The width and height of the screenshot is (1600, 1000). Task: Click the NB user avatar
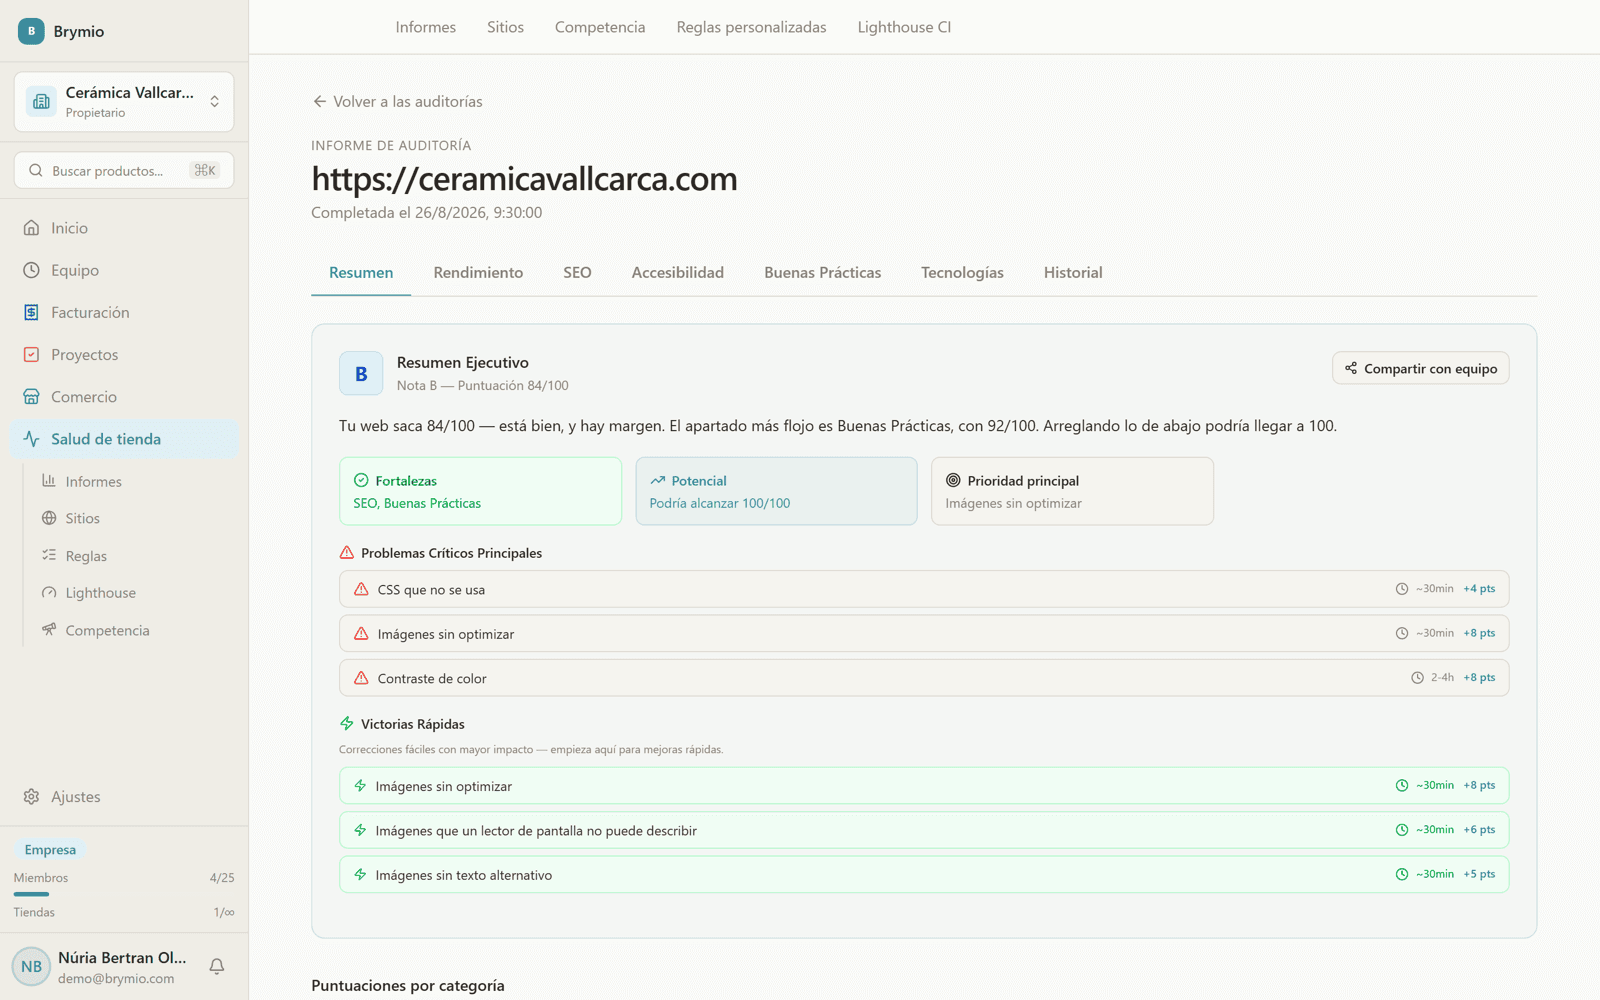[31, 967]
